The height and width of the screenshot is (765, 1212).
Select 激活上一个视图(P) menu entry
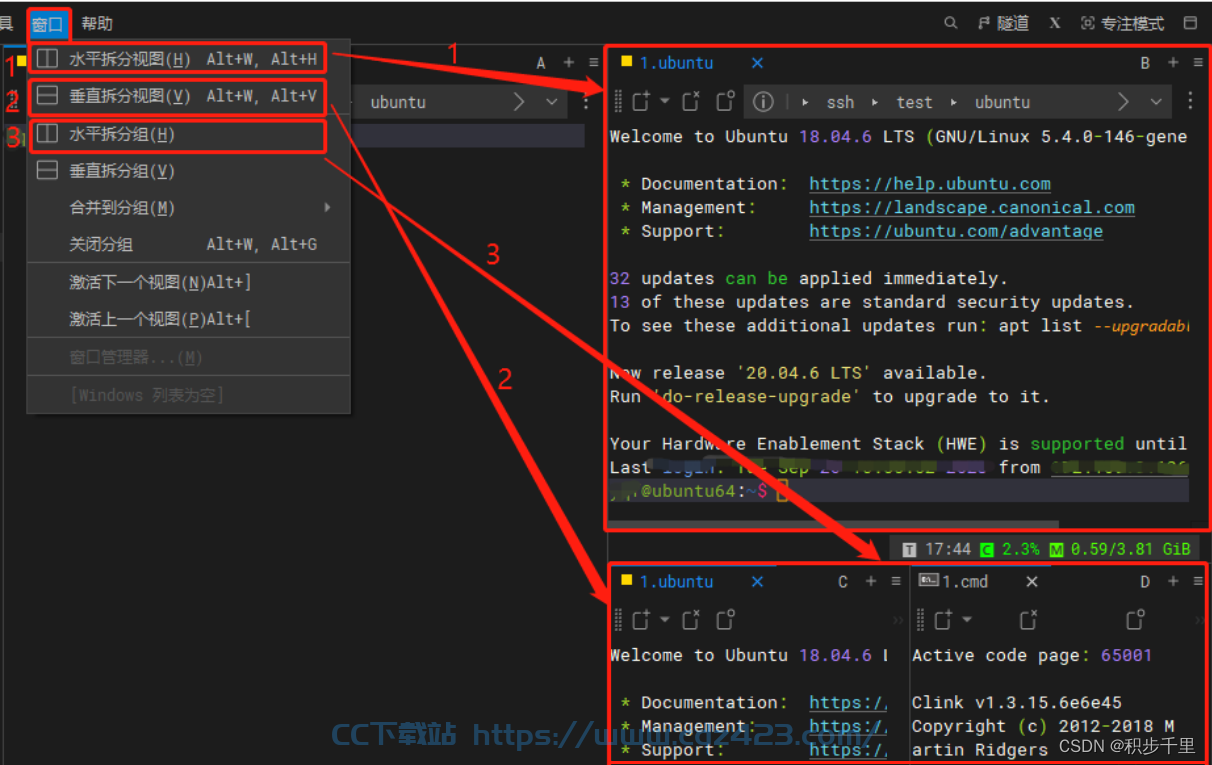point(188,320)
